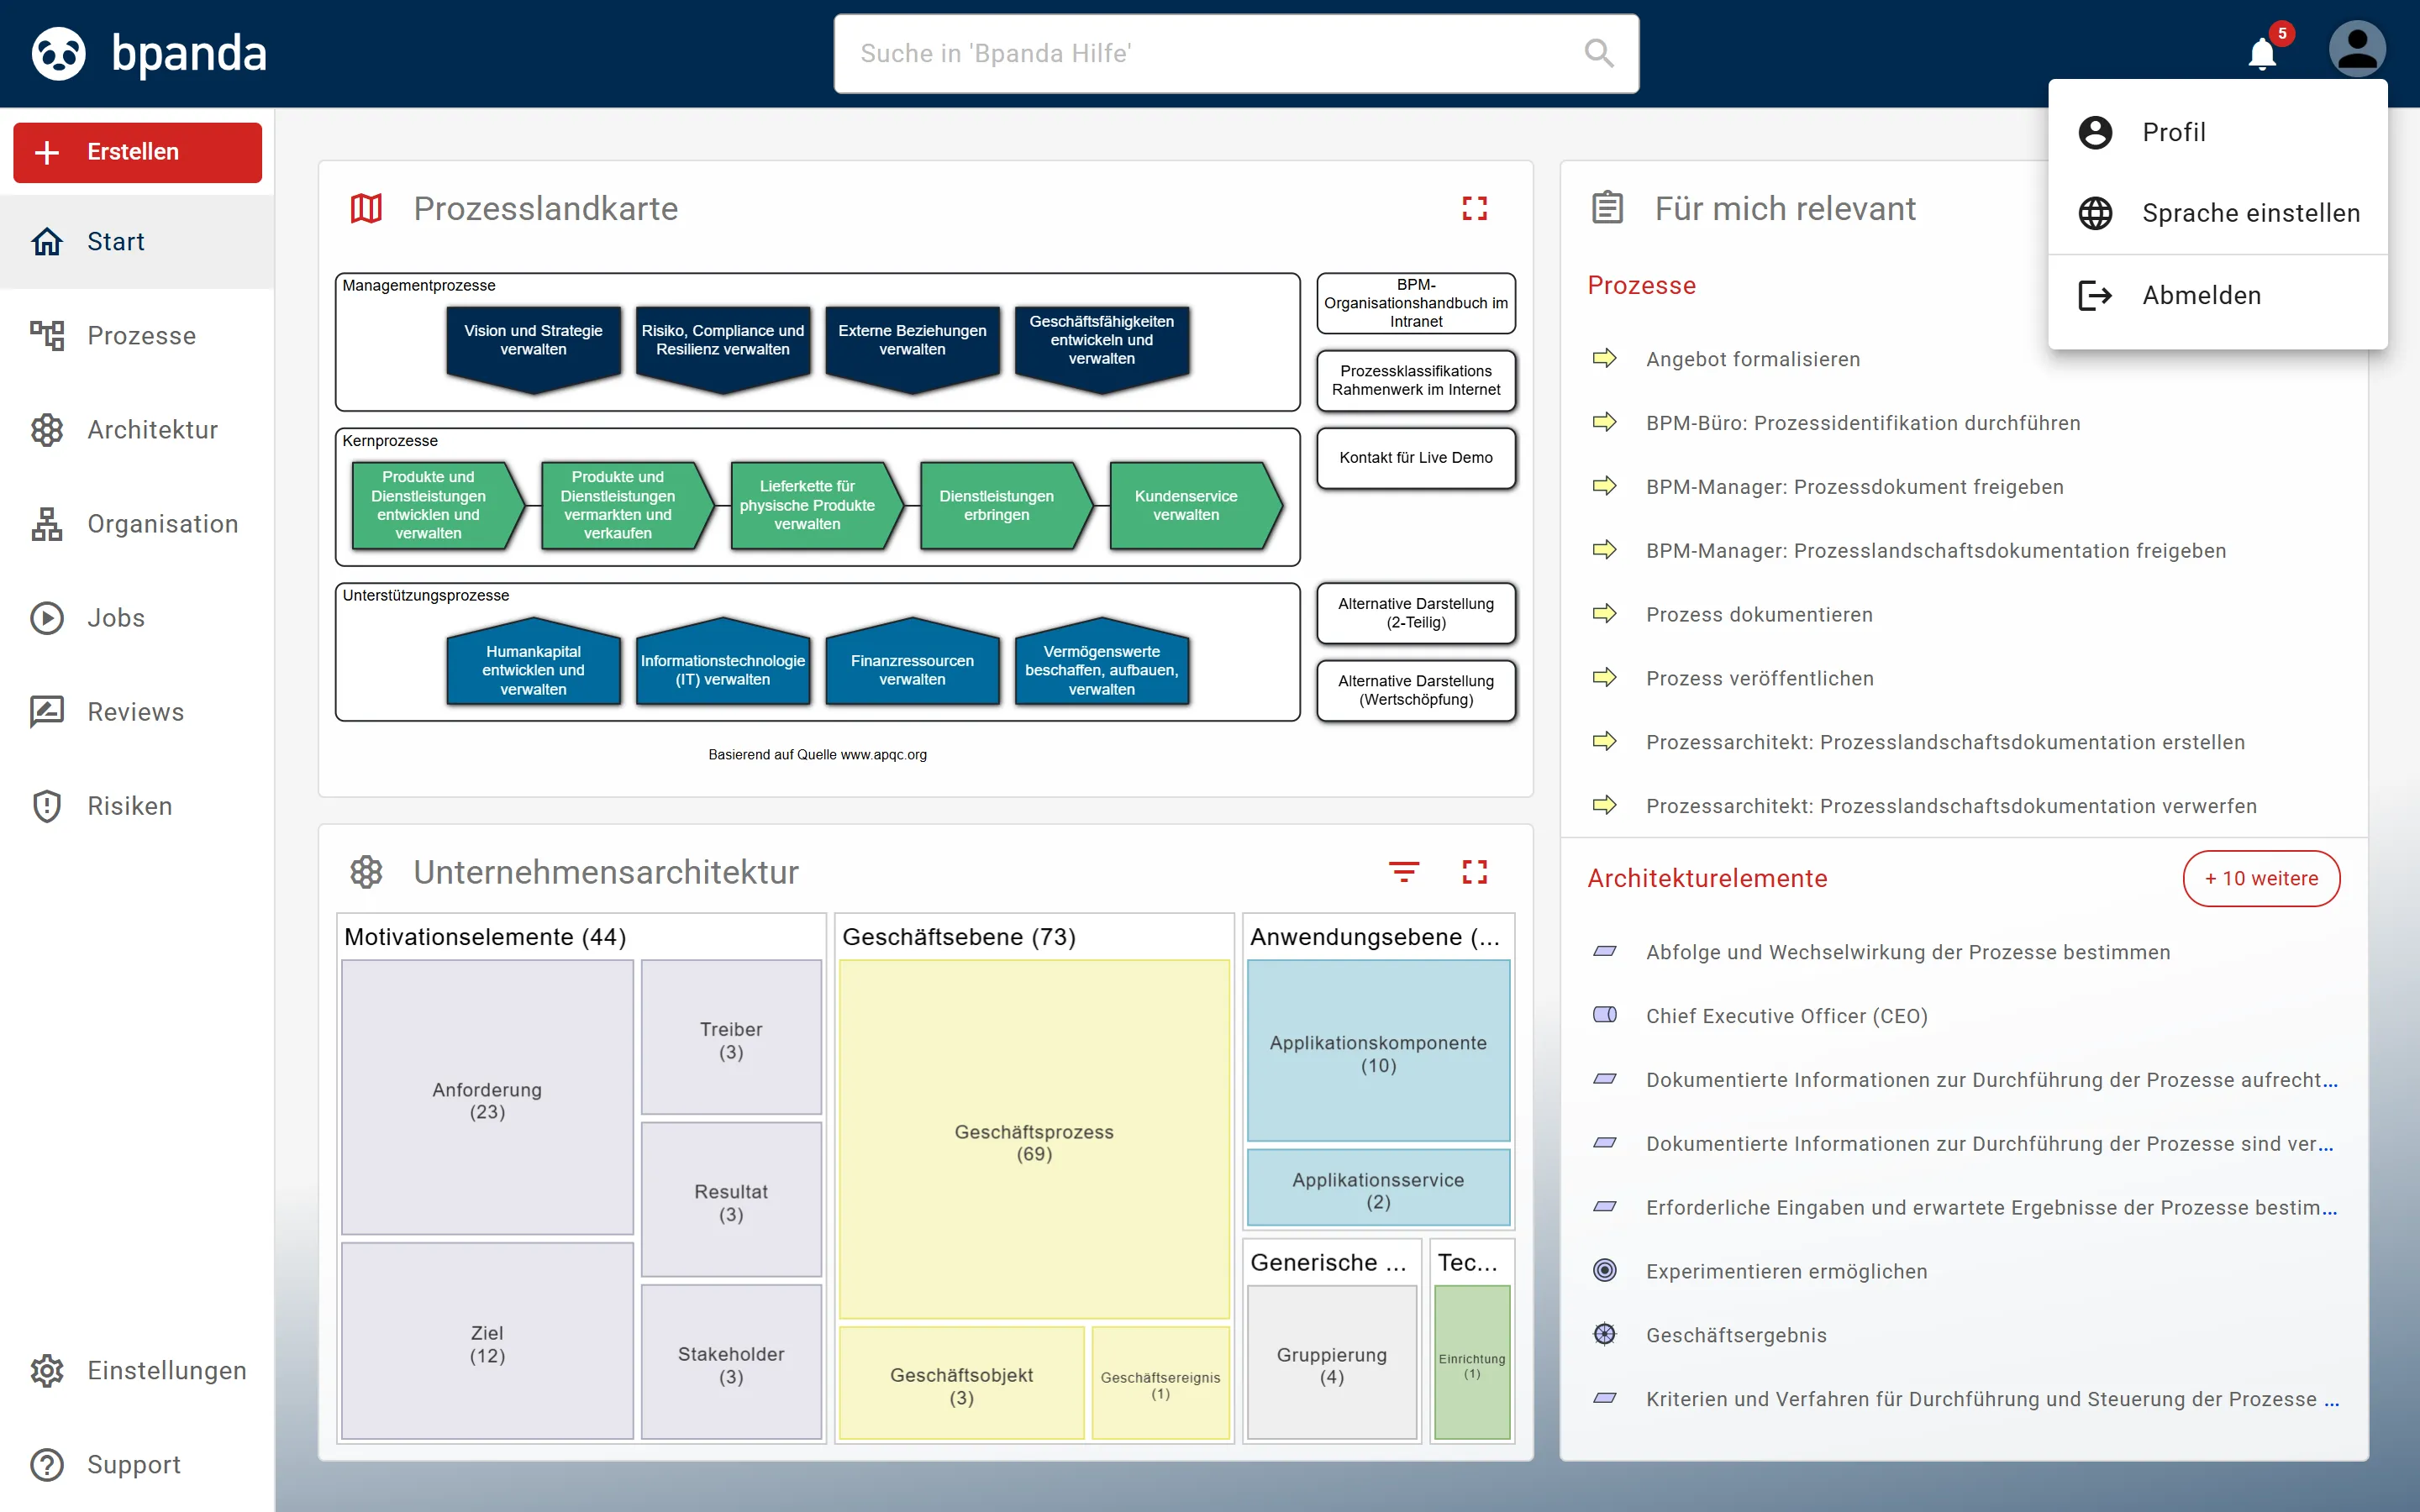Click the Für mich relevant clipboard icon
2420x1512 pixels.
click(1607, 208)
